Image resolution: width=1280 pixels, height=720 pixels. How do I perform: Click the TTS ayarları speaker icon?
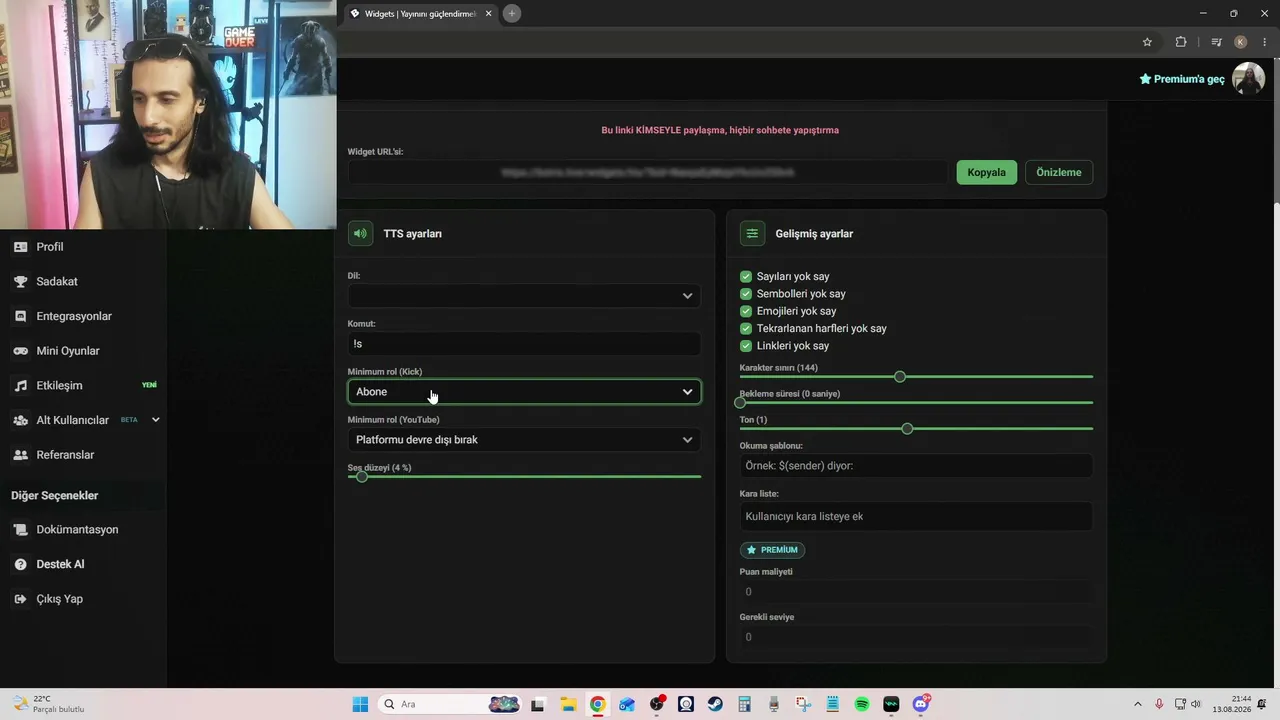(x=360, y=233)
